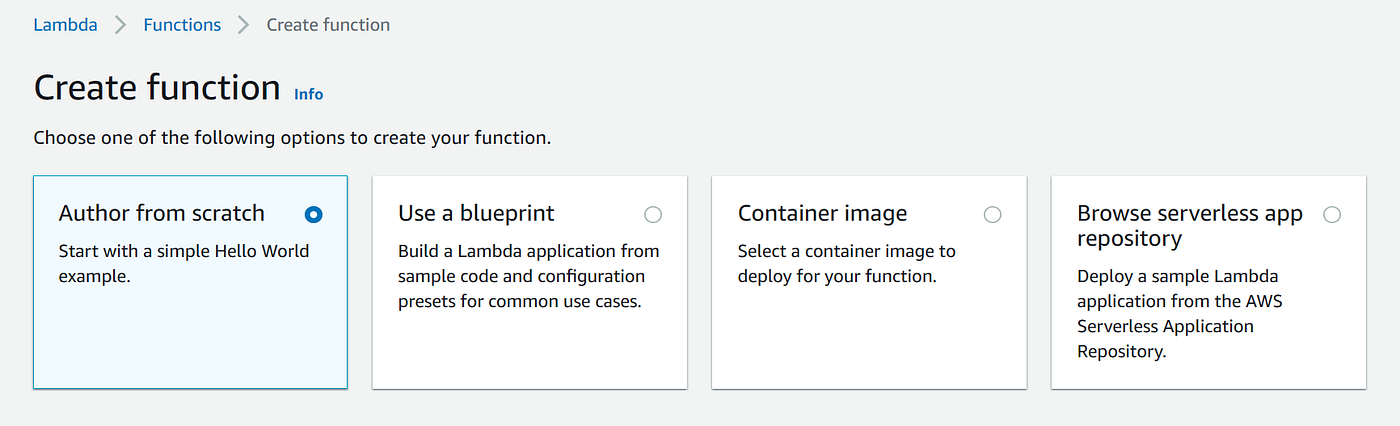
Task: Click the Container image card title
Action: click(x=822, y=213)
